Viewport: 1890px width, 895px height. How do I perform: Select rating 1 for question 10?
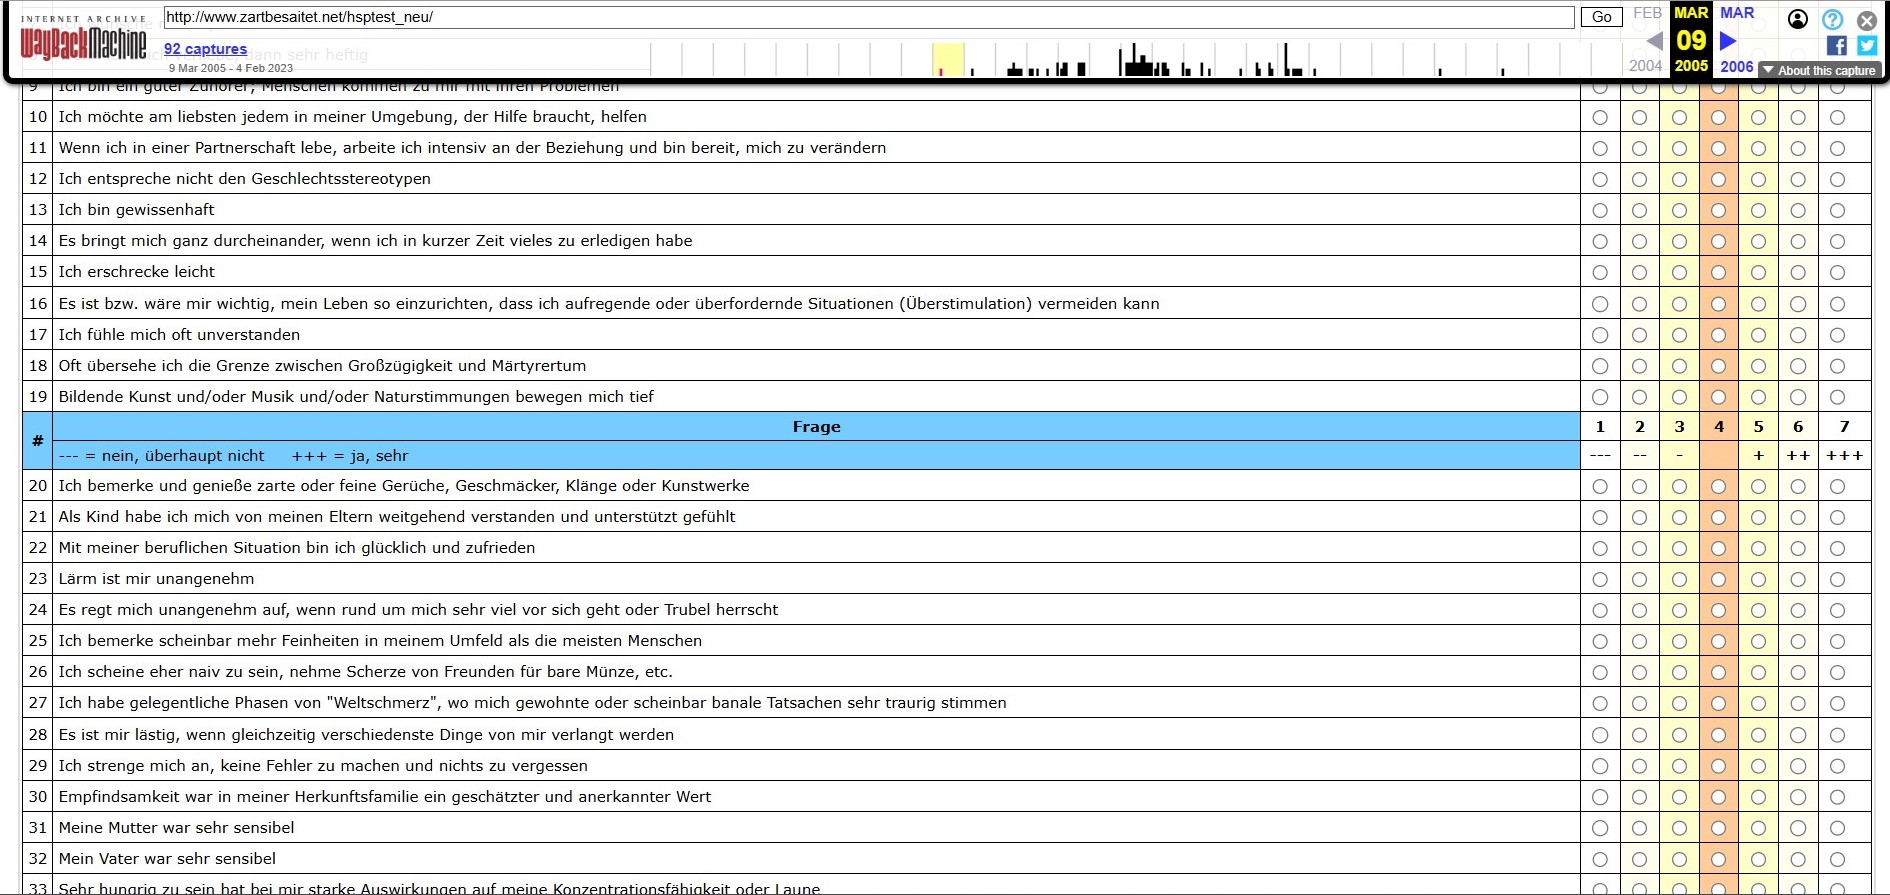click(x=1600, y=117)
